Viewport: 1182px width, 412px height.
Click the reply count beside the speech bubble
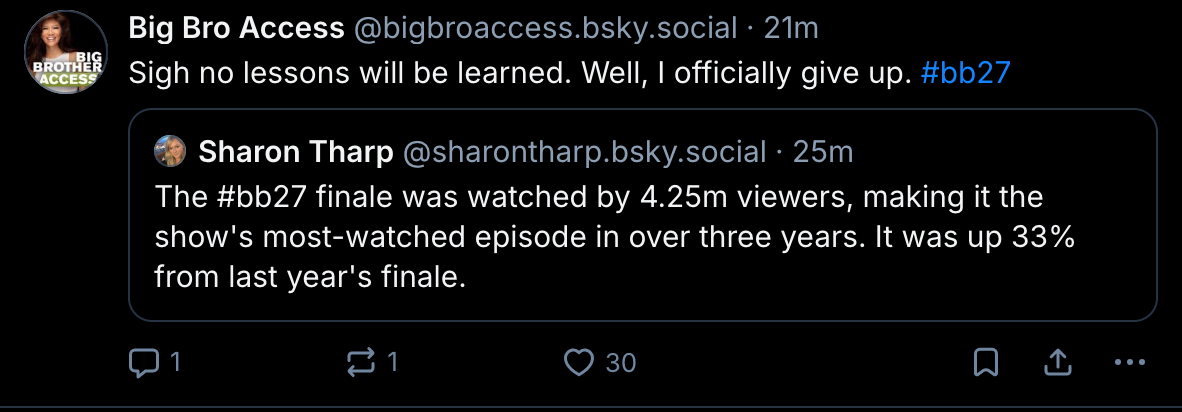tap(176, 362)
